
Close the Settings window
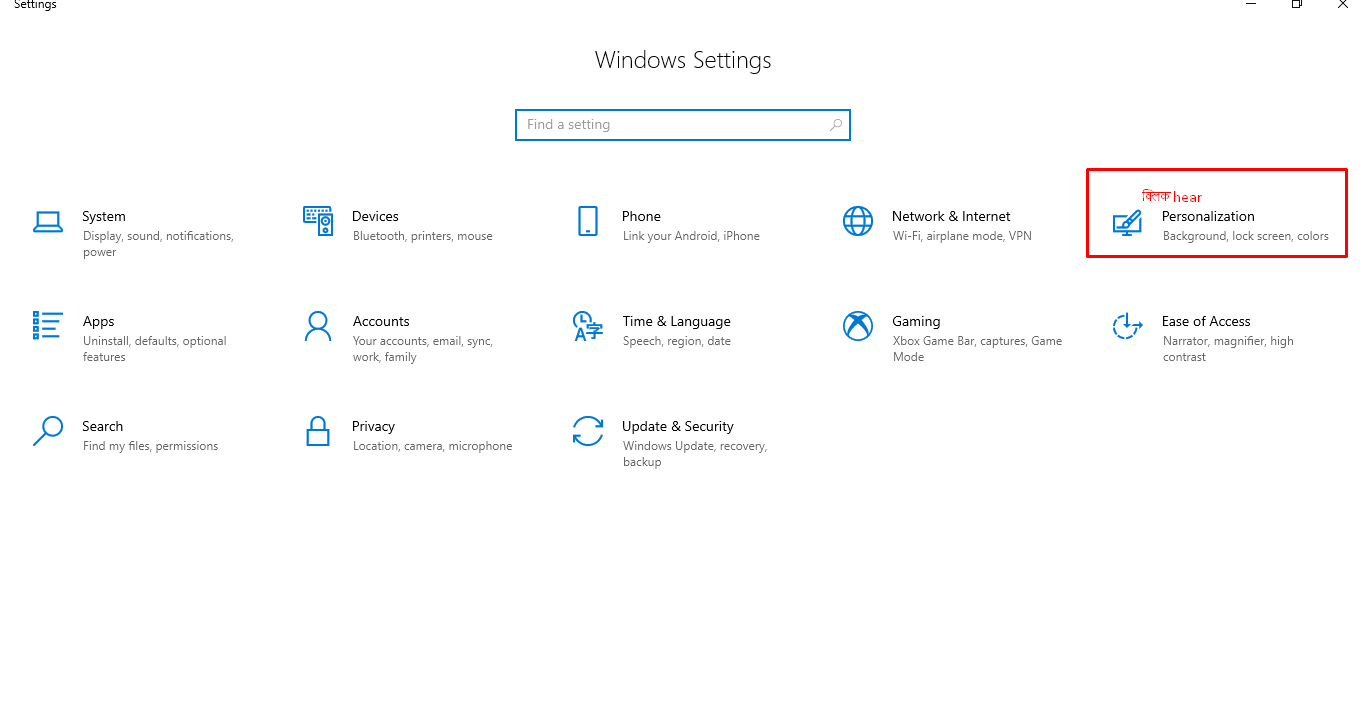pos(1342,4)
